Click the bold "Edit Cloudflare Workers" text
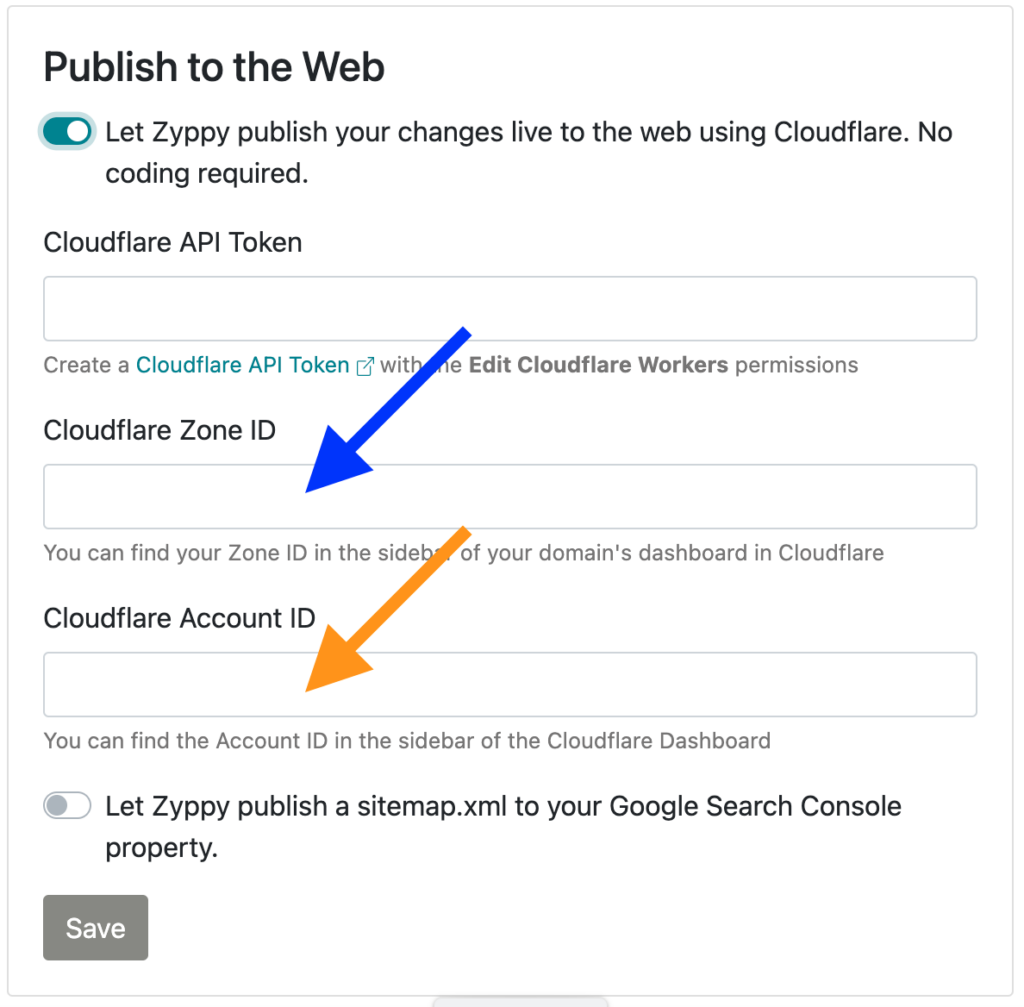The image size is (1024, 1007). [598, 365]
